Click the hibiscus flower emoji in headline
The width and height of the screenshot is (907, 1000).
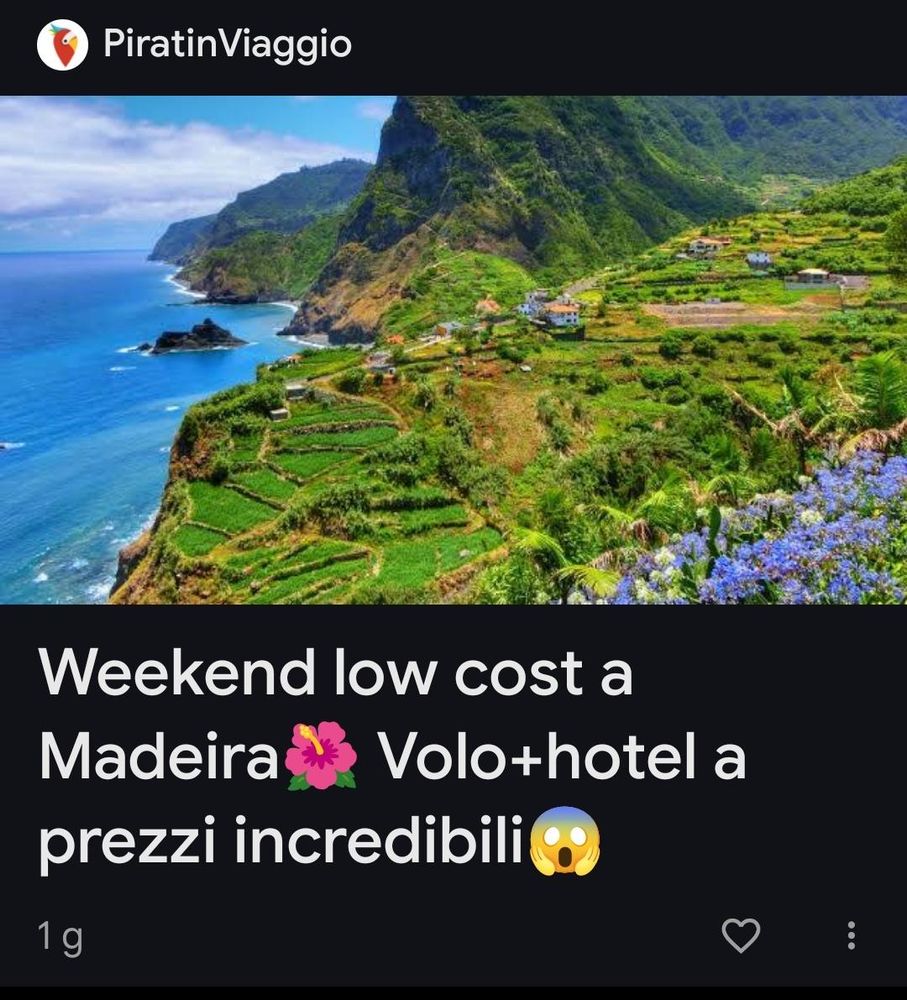(x=320, y=756)
